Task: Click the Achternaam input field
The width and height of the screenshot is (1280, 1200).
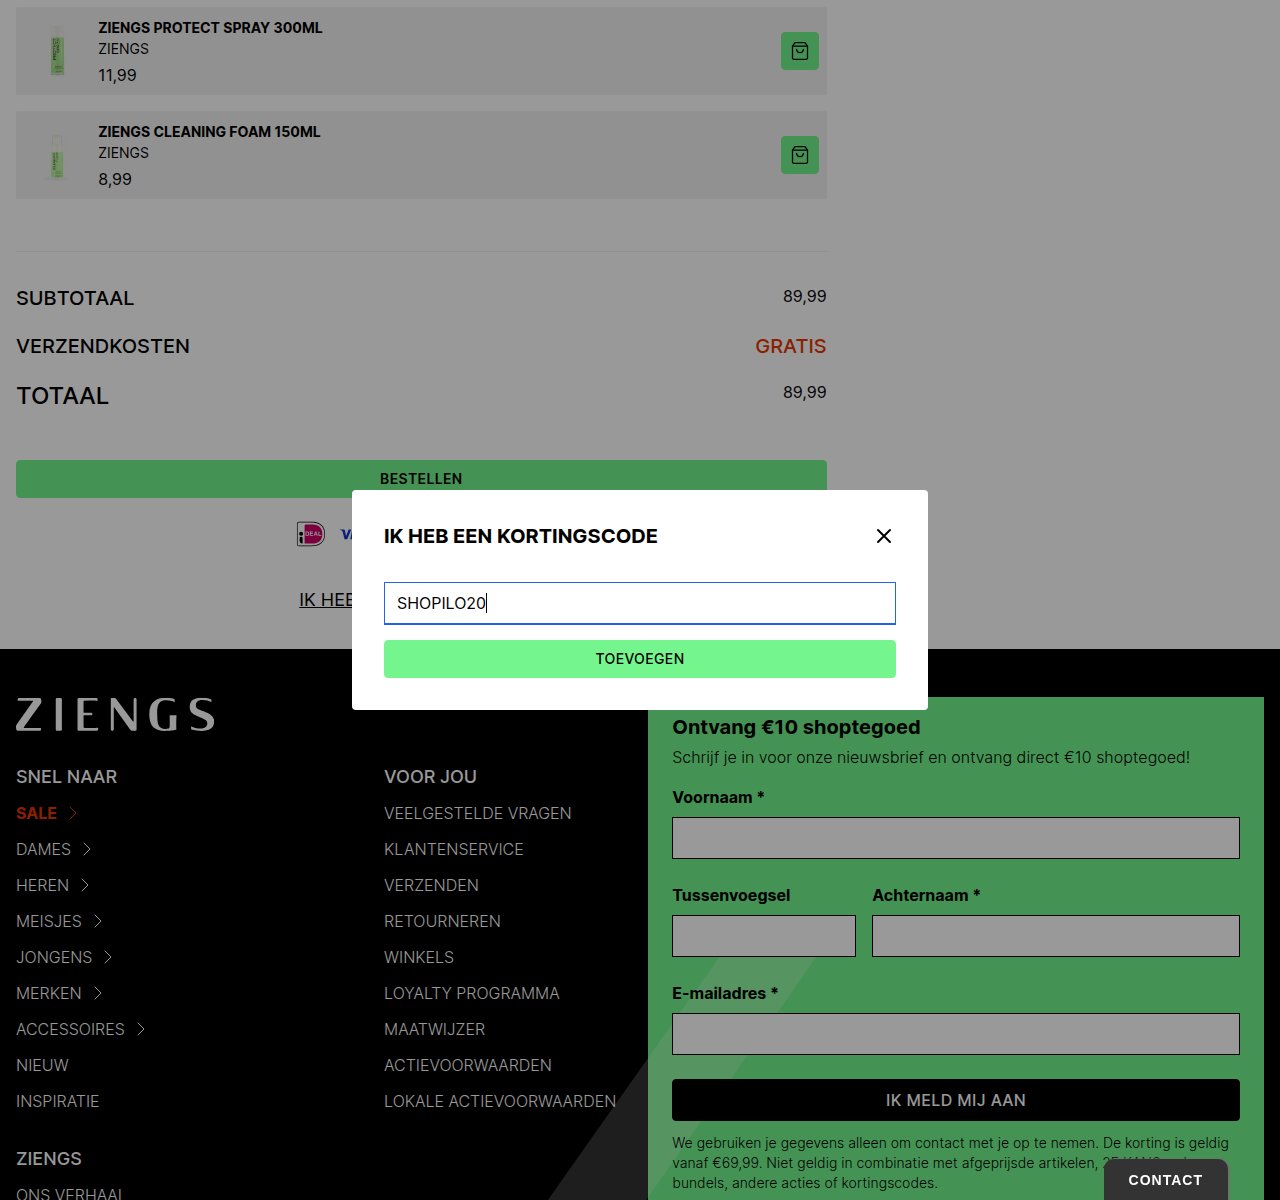Action: coord(1056,936)
